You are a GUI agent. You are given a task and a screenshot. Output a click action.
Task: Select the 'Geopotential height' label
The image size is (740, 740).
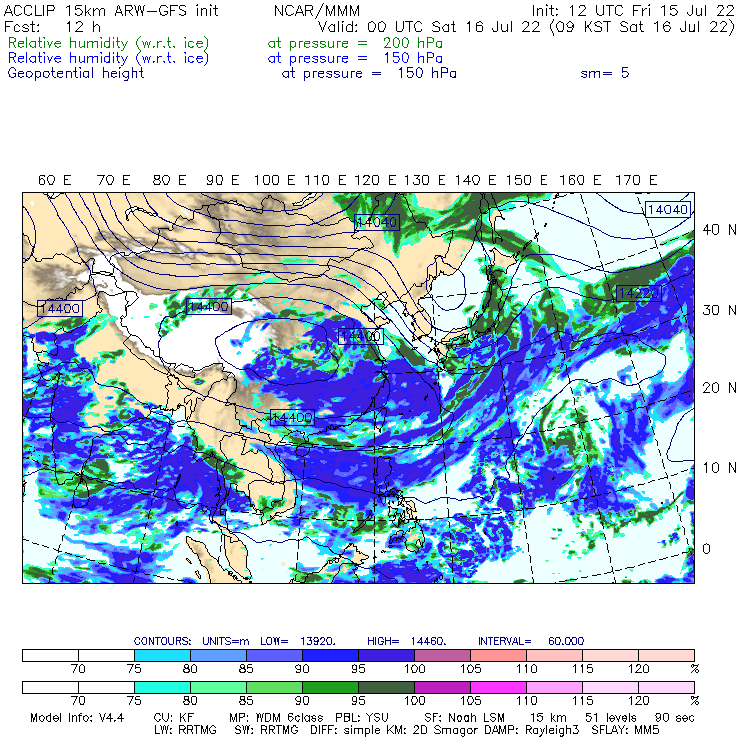coord(76,74)
